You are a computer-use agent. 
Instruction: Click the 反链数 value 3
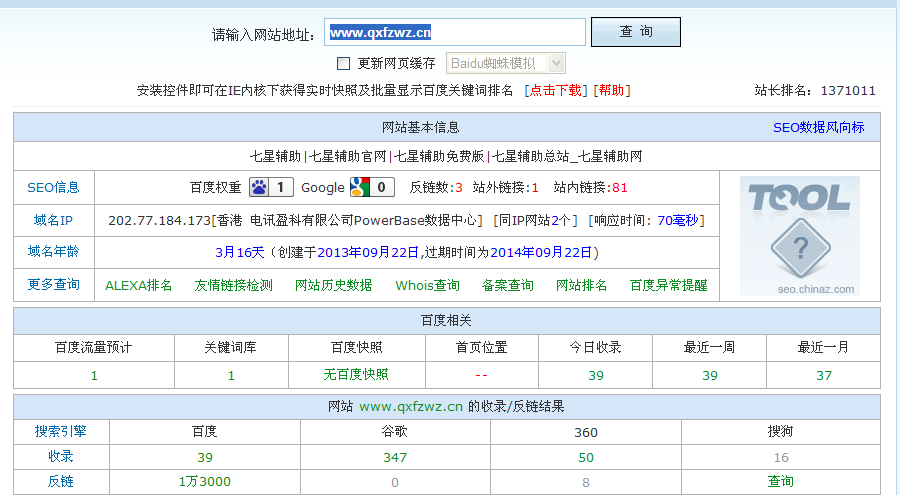pos(459,188)
